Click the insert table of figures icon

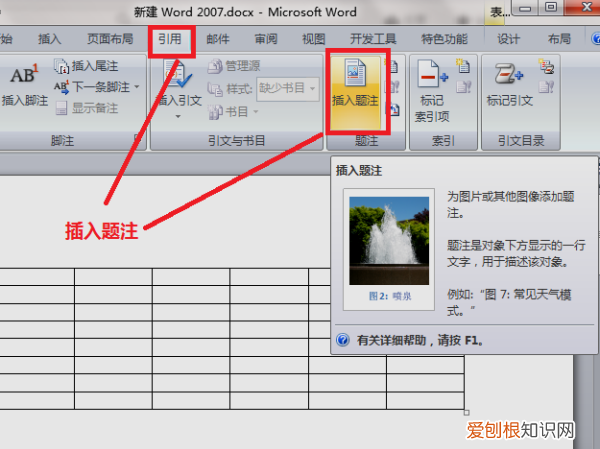tap(392, 67)
